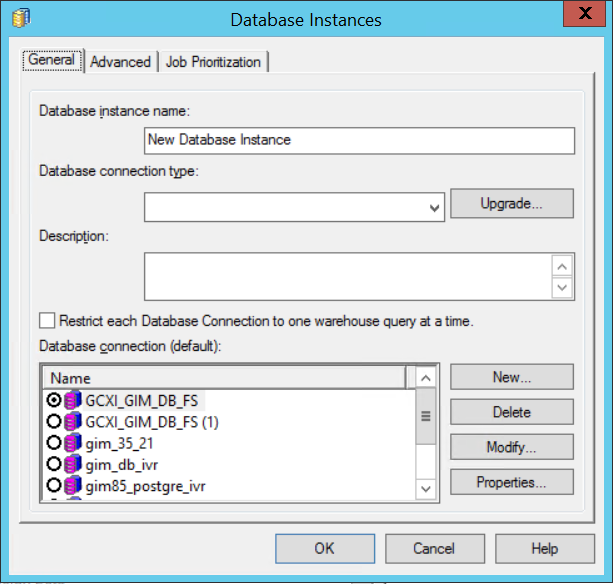This screenshot has height=584, width=613.
Task: Click the Upgrade... button
Action: 511,203
